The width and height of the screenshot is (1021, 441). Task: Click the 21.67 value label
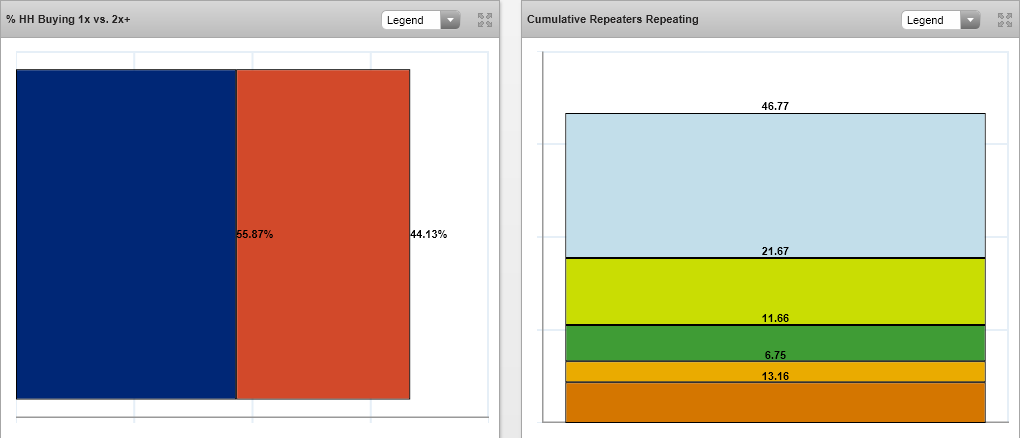pyautogui.click(x=775, y=251)
